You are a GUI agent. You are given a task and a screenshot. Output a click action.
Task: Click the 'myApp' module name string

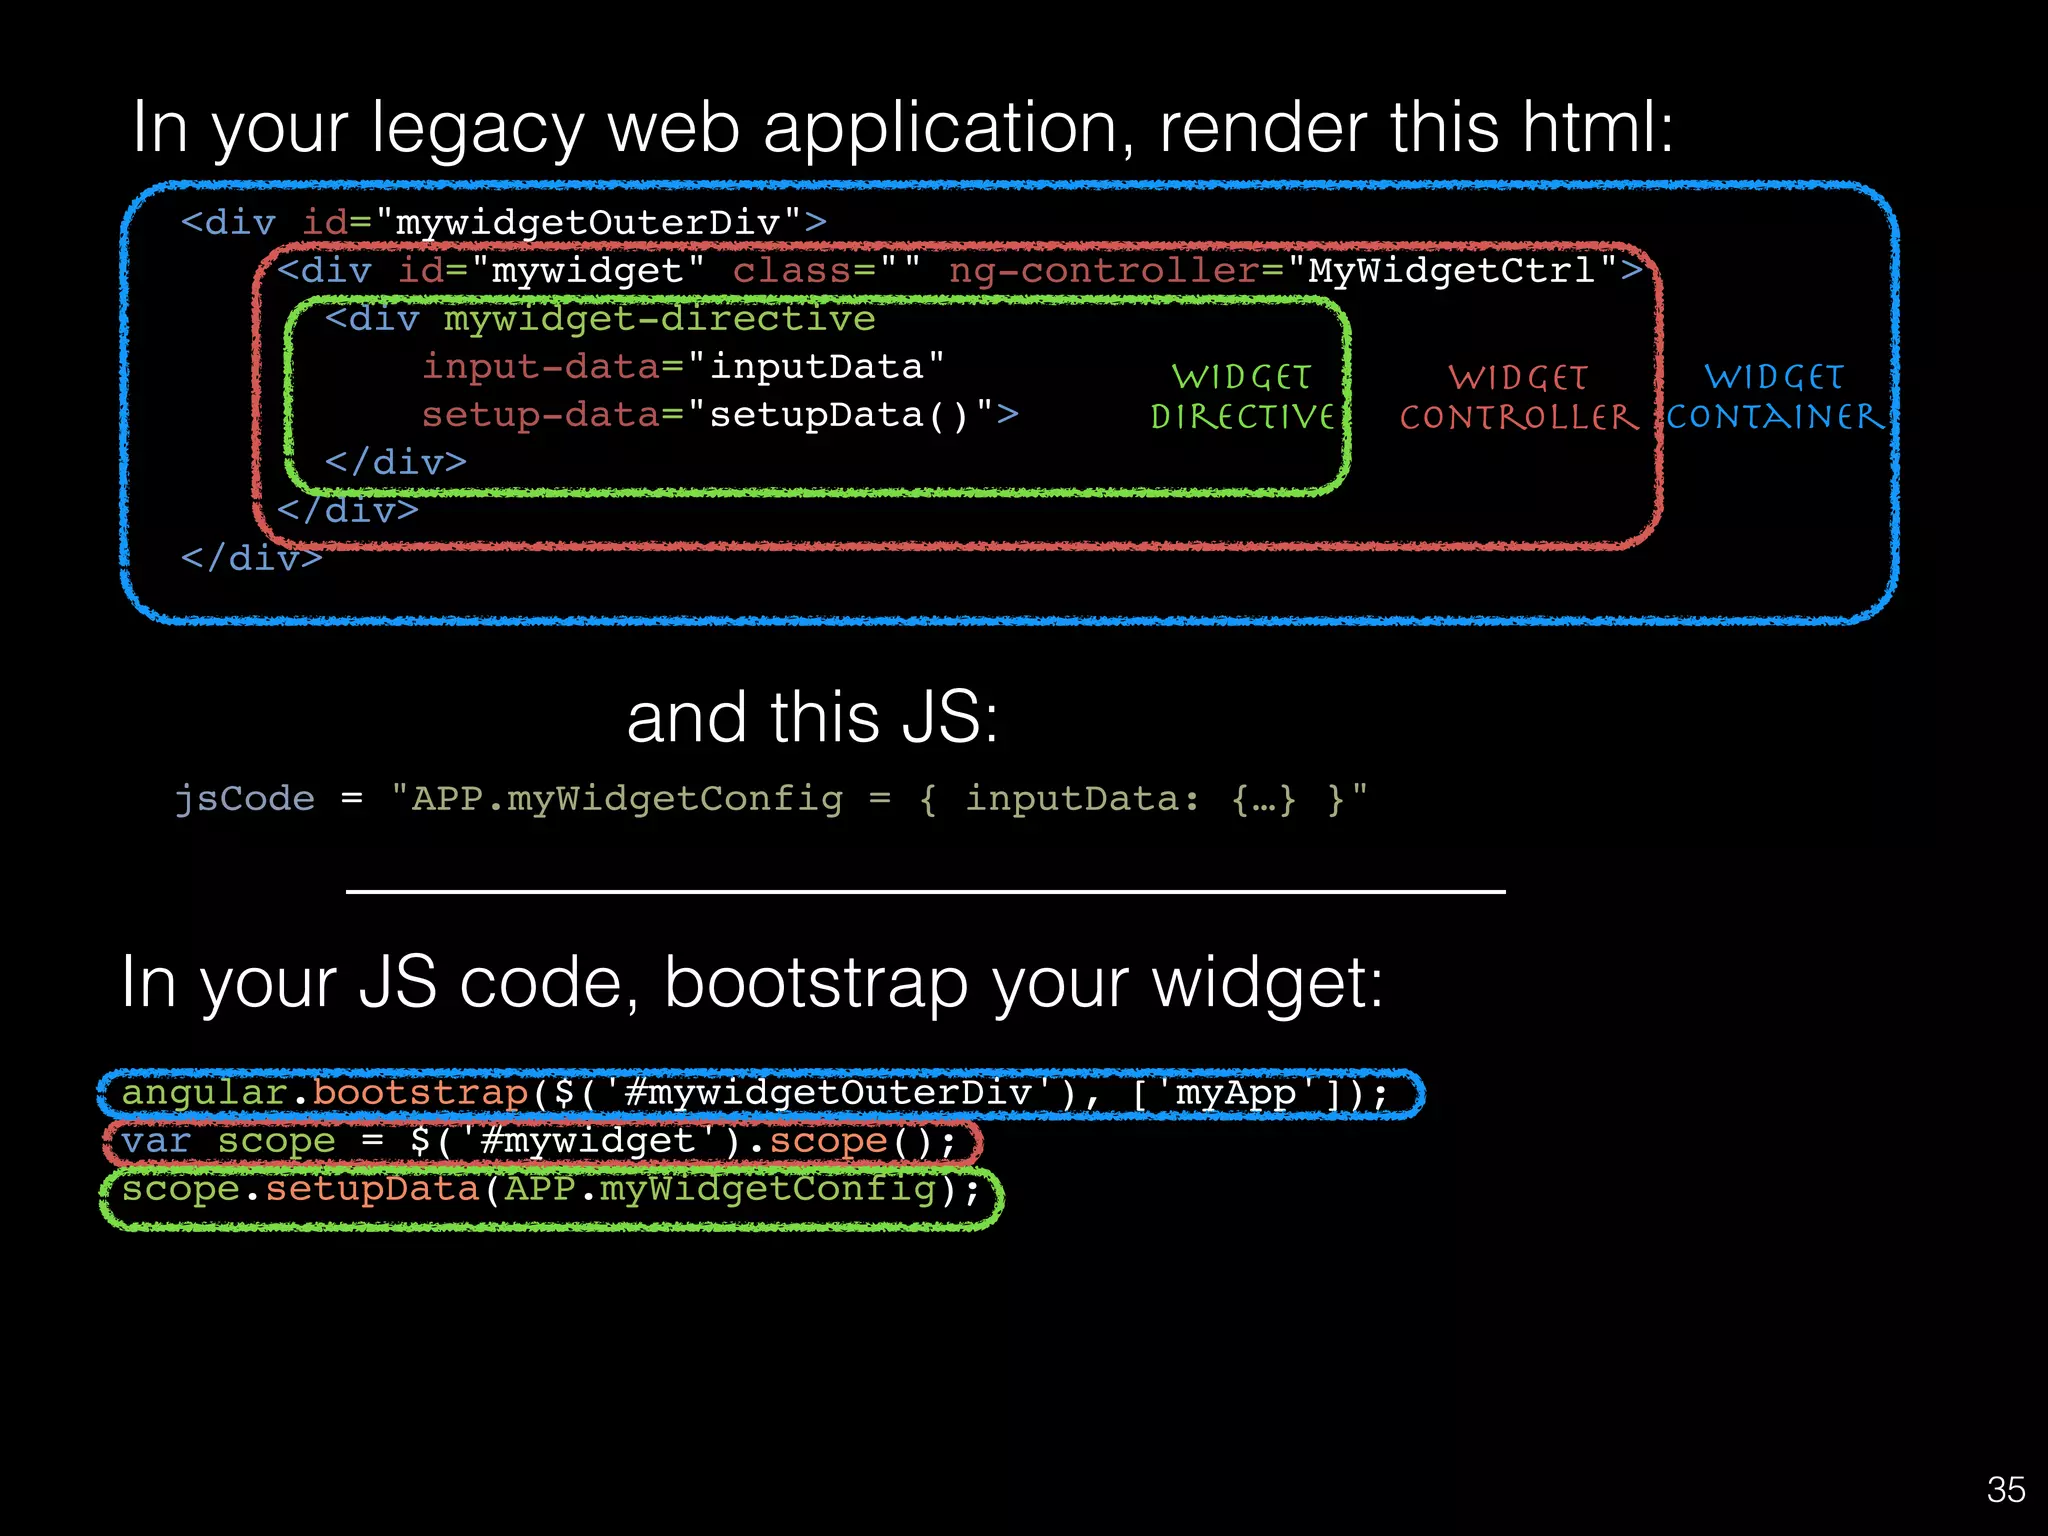point(1236,1093)
